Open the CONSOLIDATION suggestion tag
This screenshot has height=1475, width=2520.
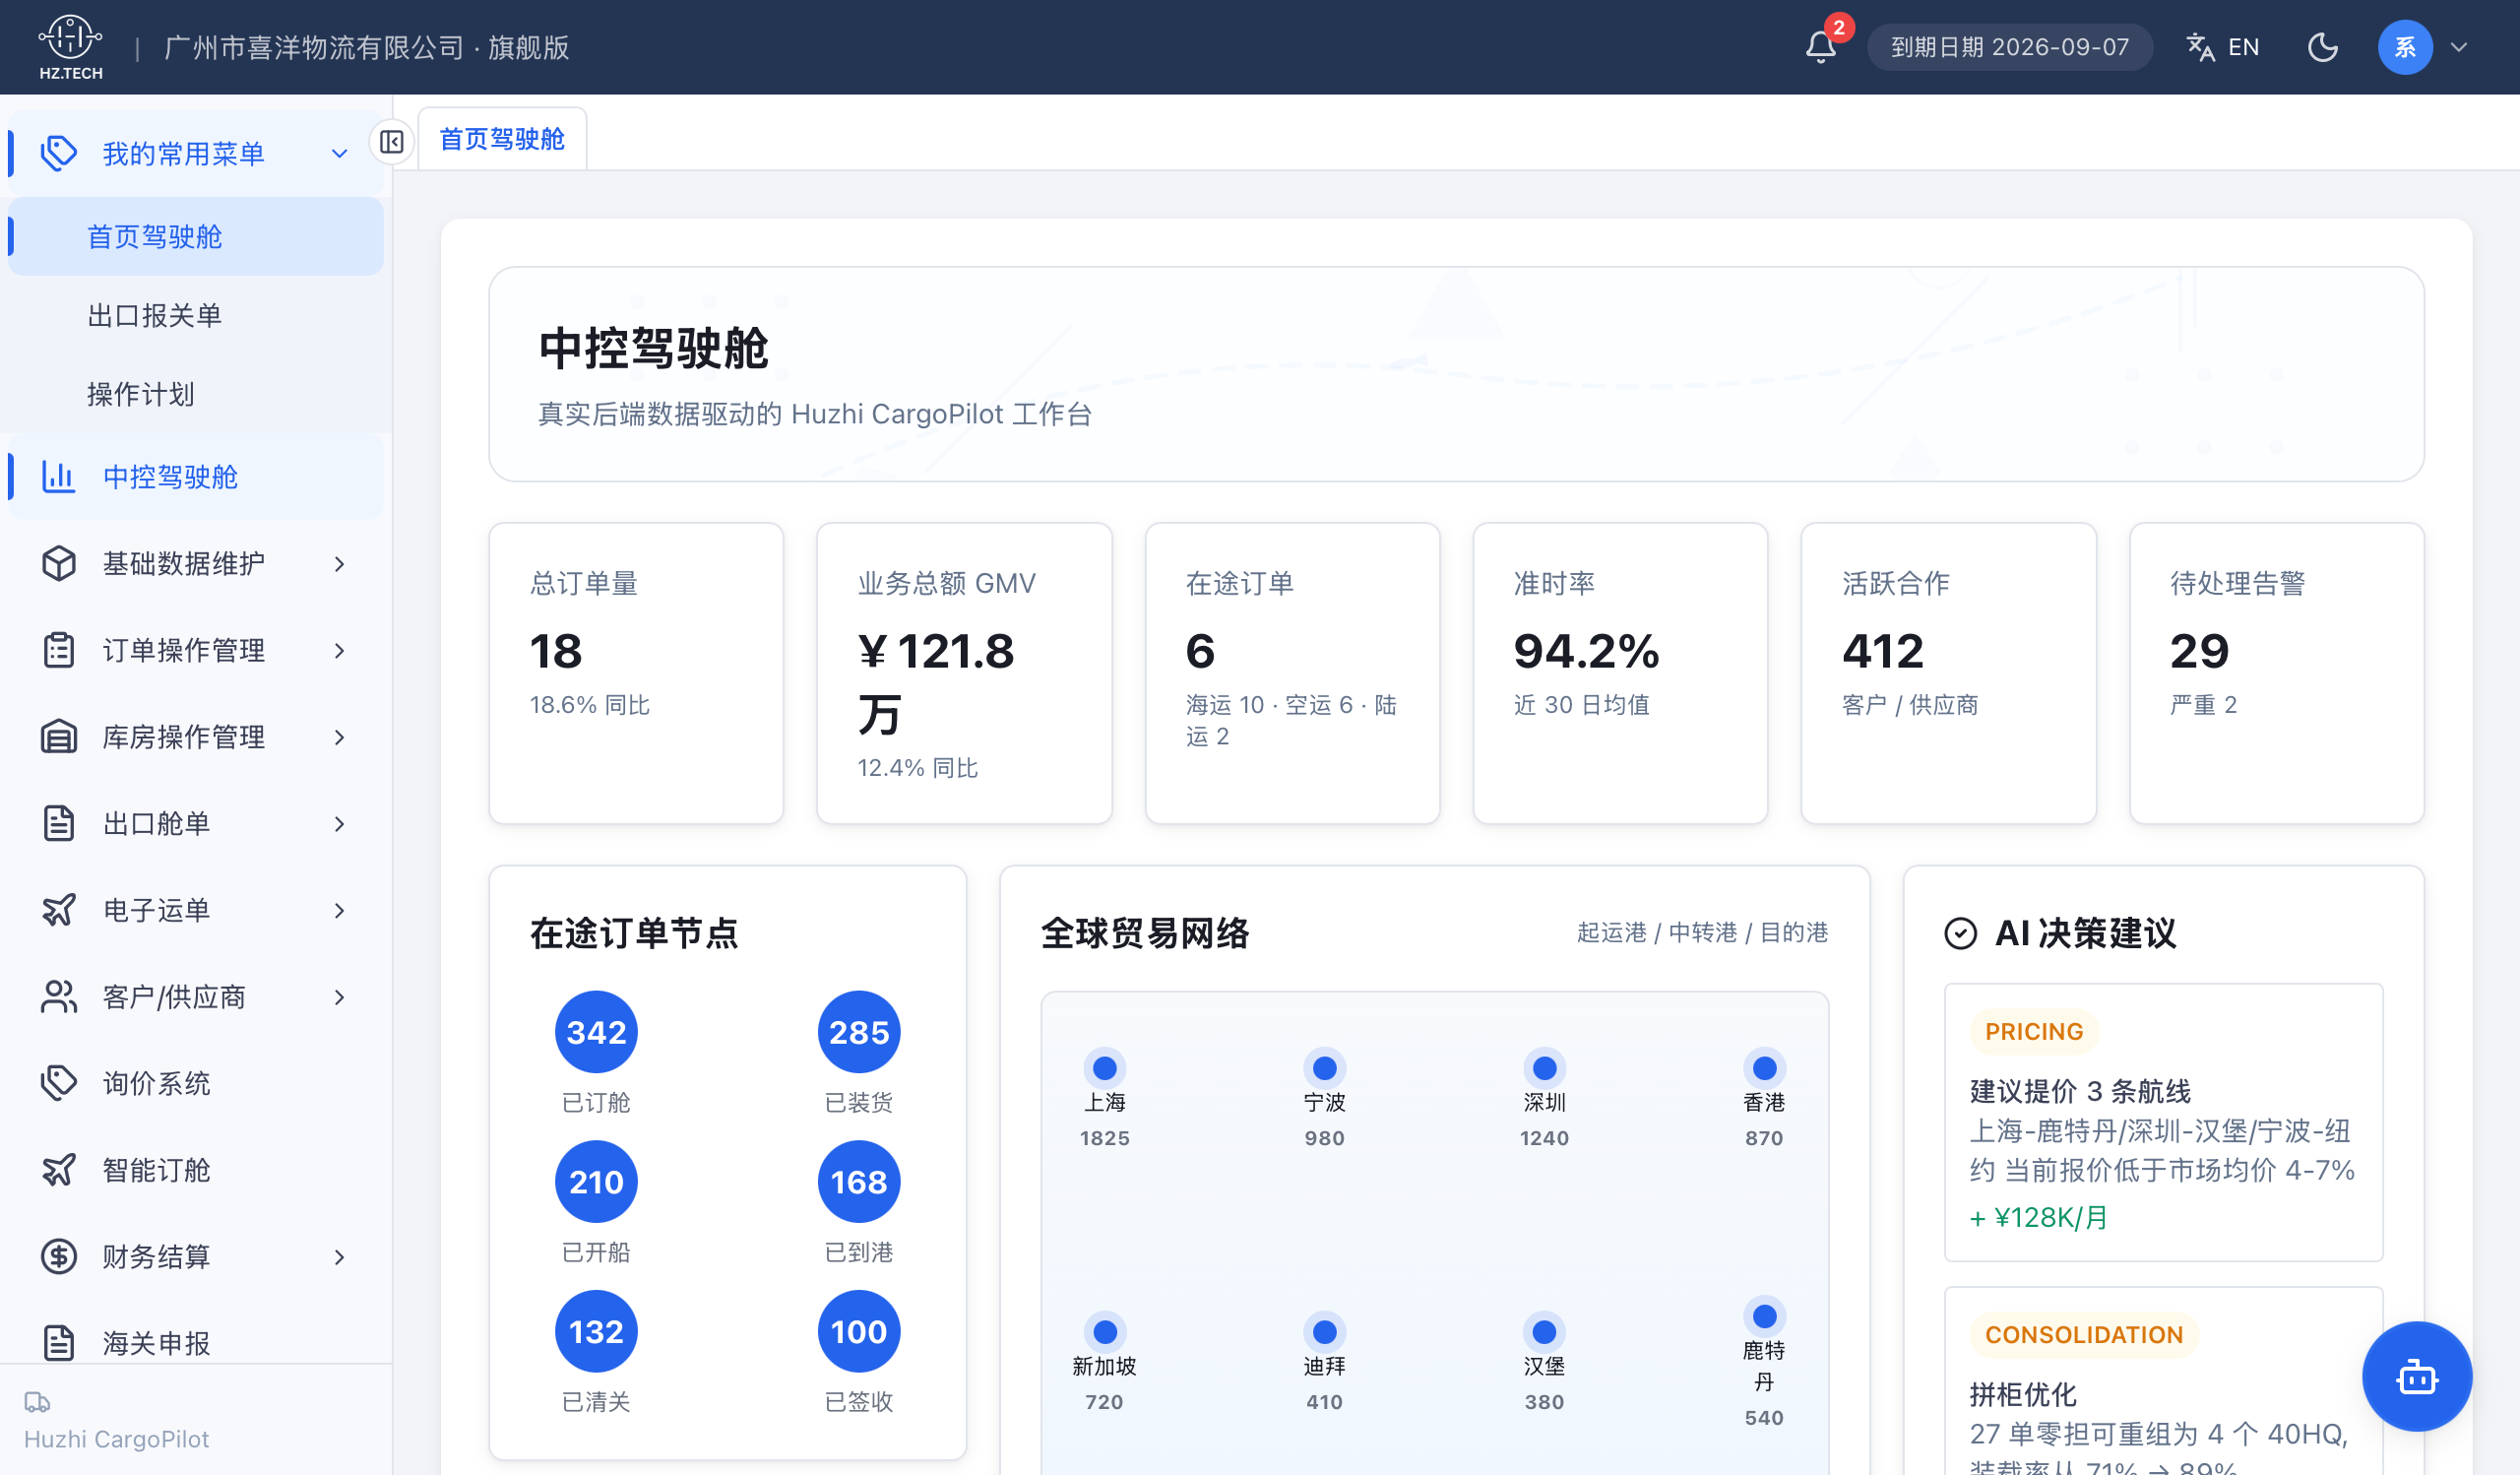point(2084,1335)
